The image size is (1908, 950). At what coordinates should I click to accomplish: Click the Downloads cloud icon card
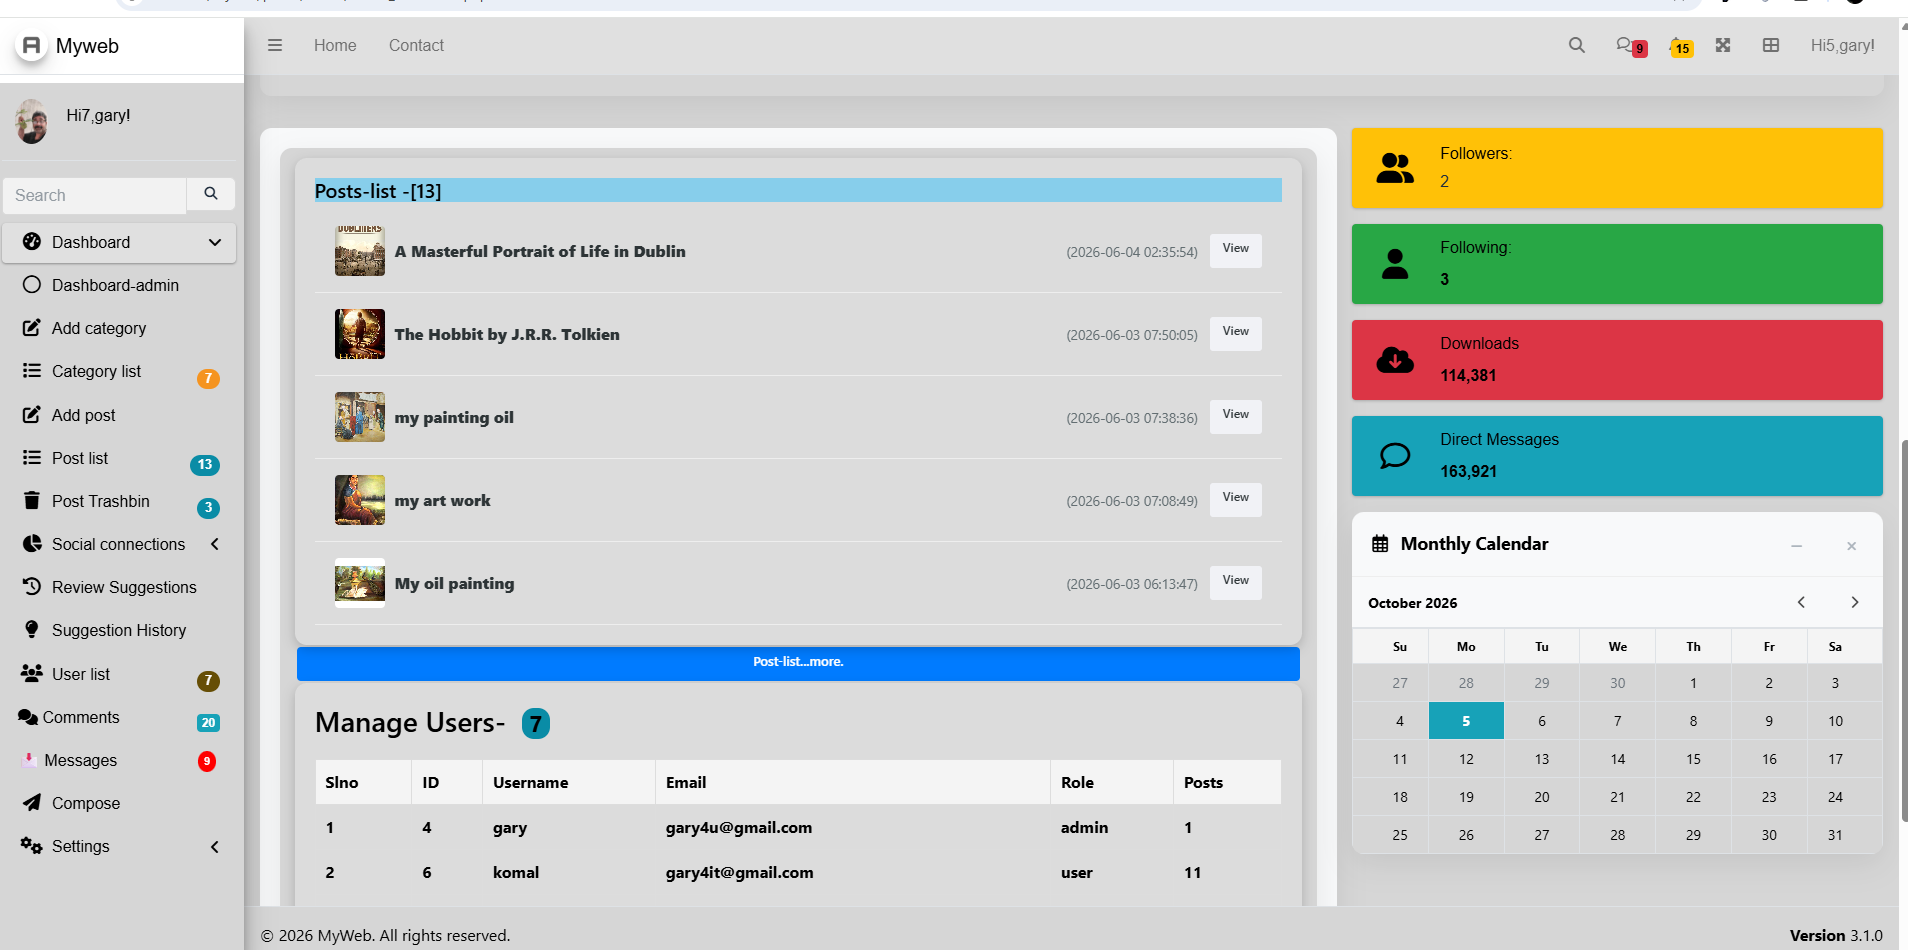tap(1617, 360)
